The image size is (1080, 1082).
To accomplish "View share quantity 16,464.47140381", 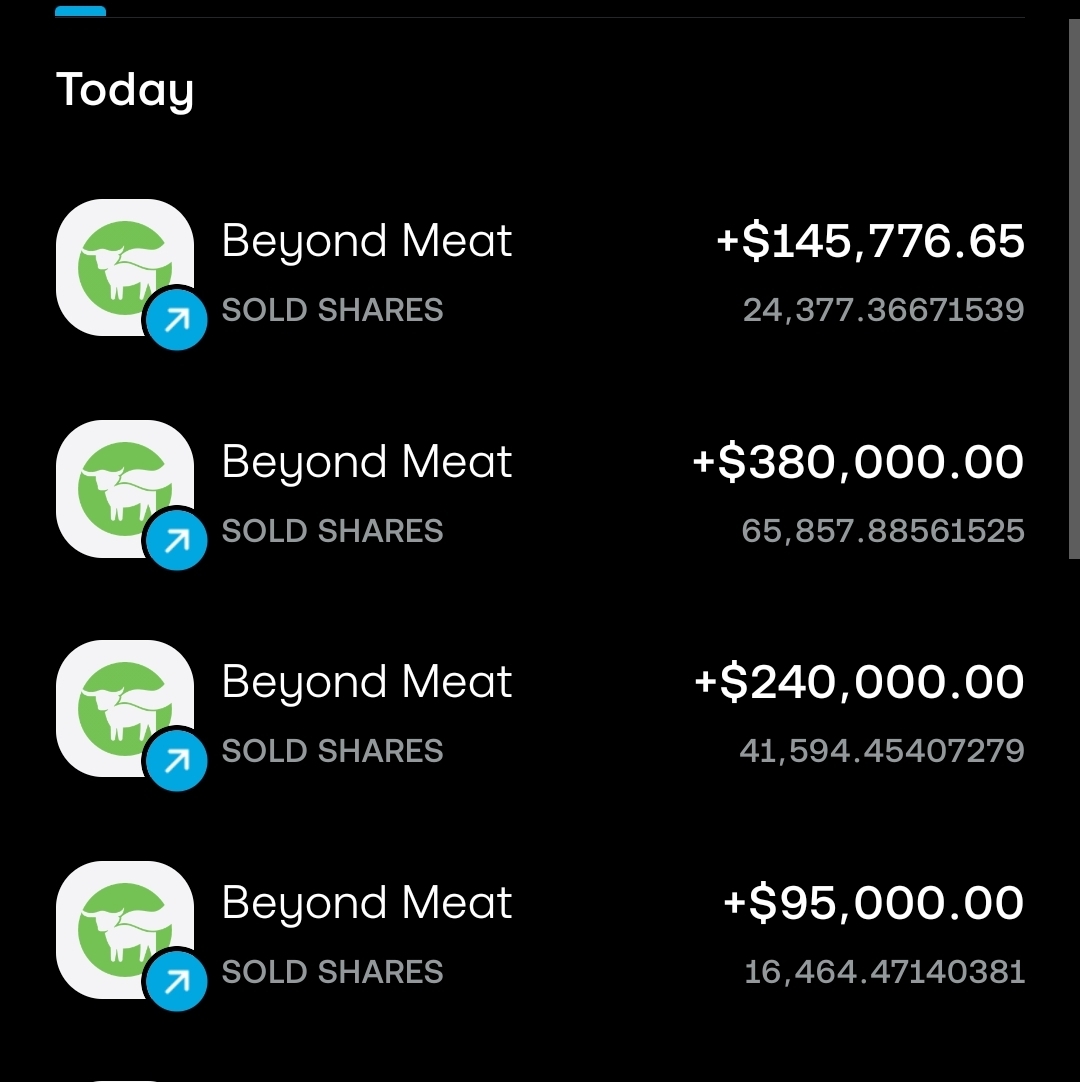I will pos(884,972).
